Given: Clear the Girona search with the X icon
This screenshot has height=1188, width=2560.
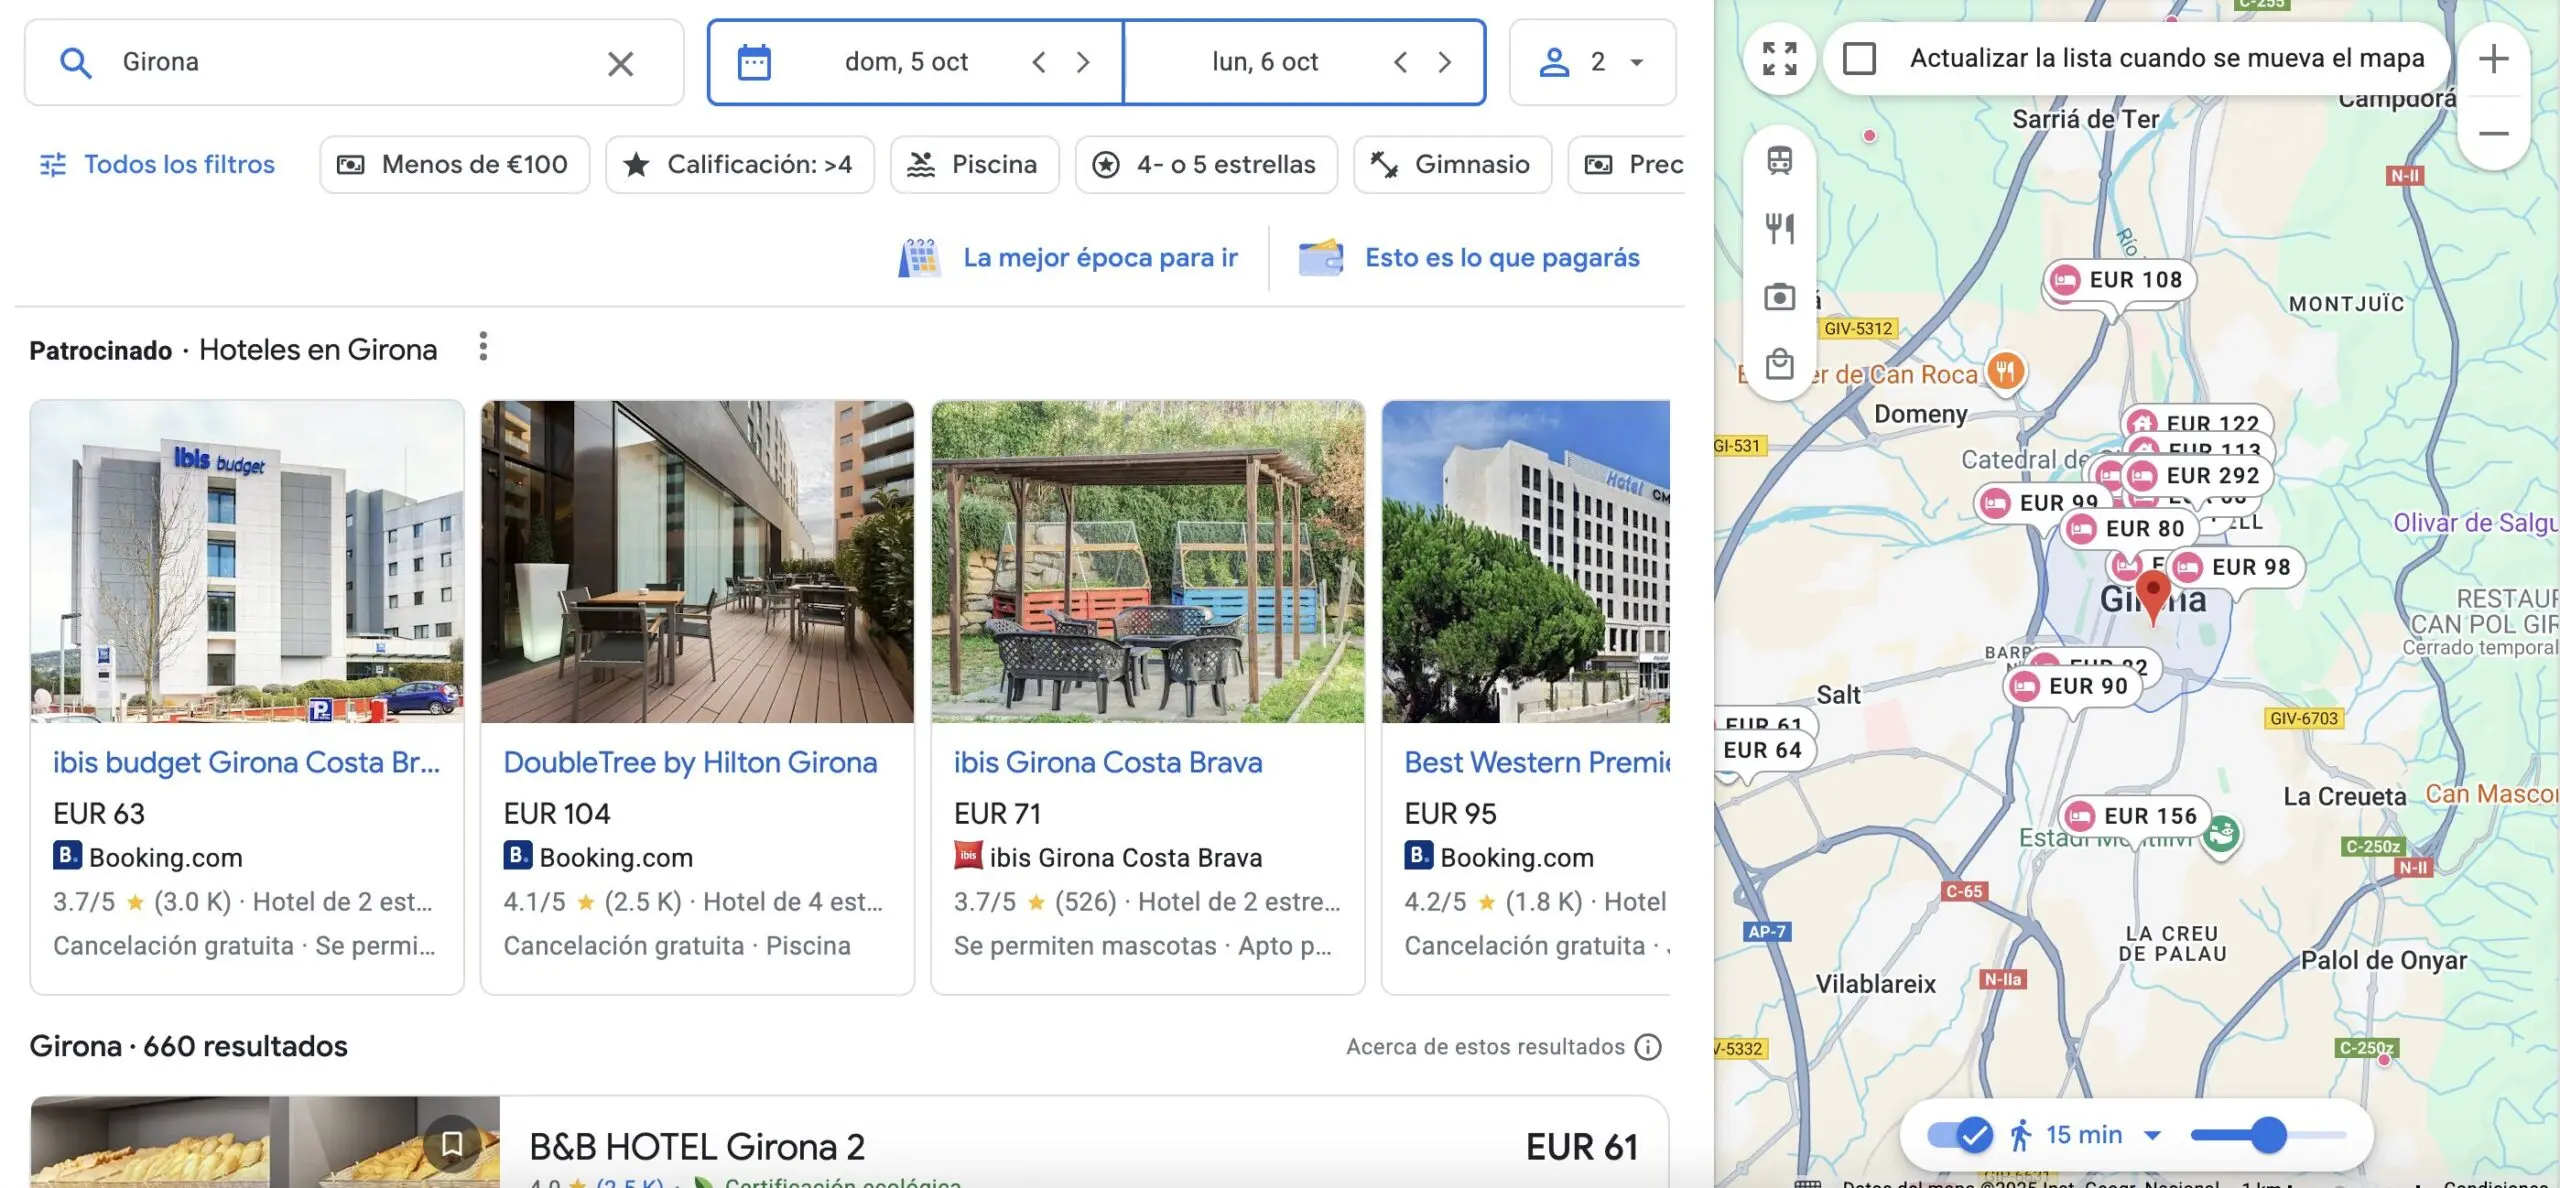Looking at the screenshot, I should [x=621, y=62].
